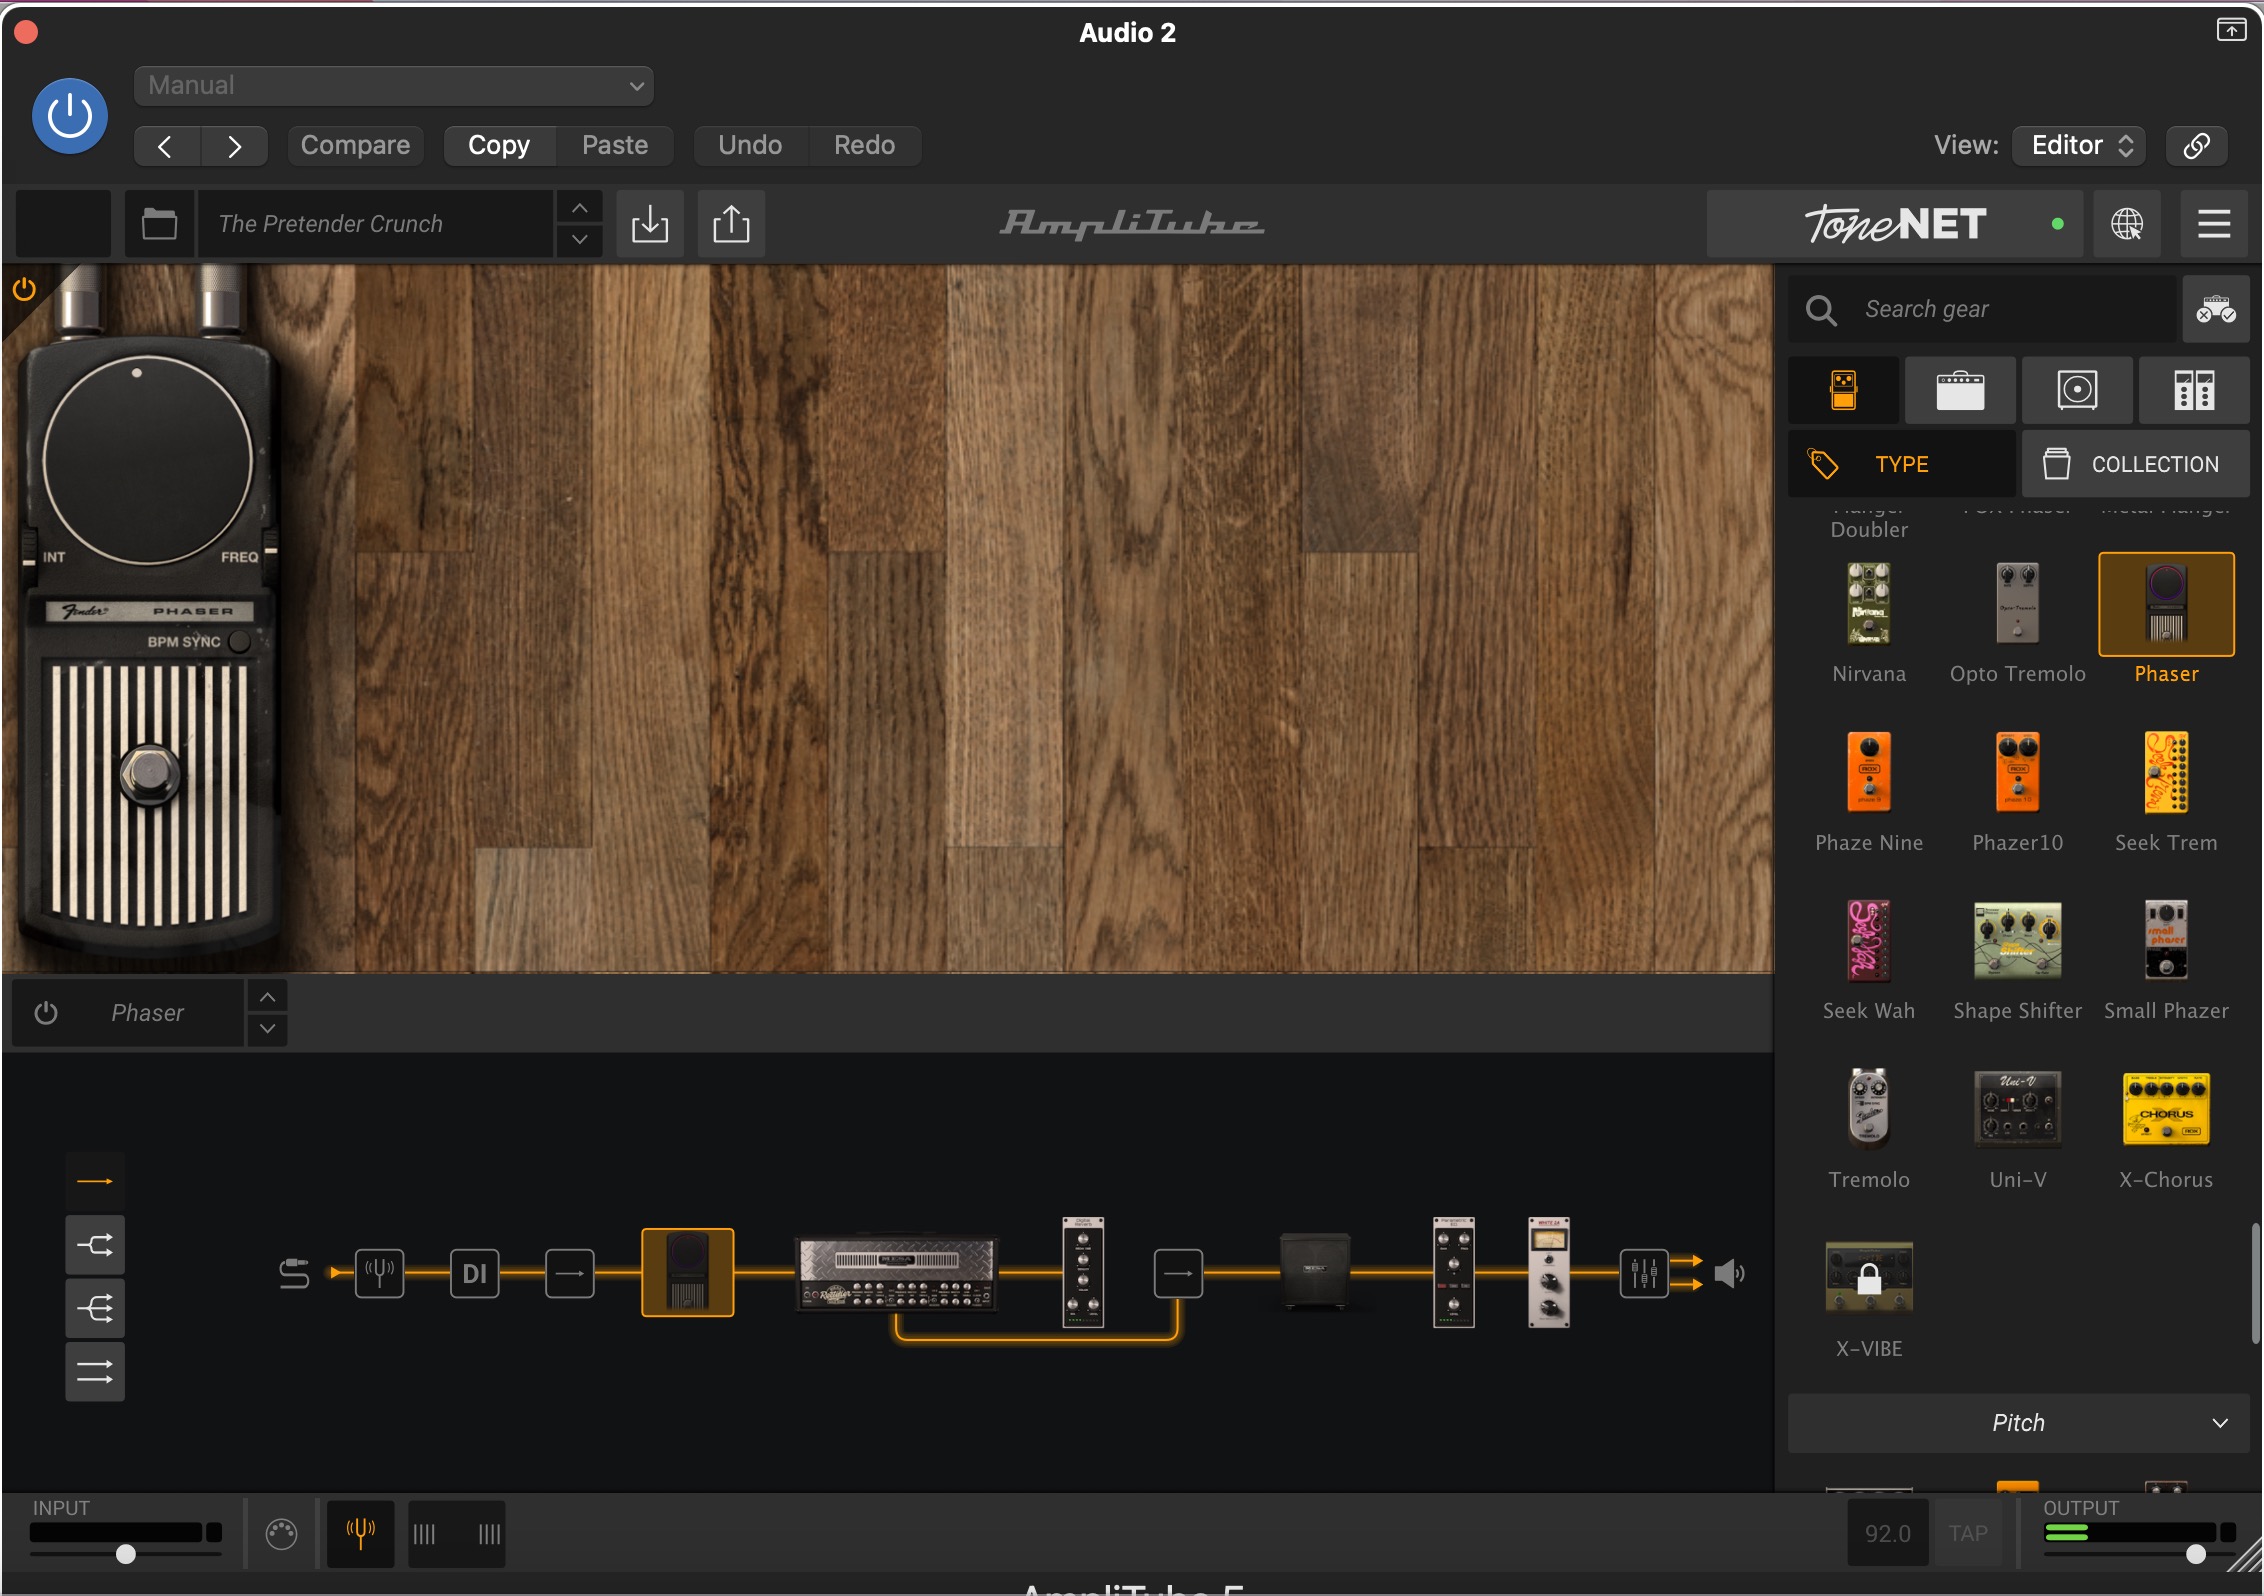Click the DI block in signal chain

pyautogui.click(x=475, y=1274)
